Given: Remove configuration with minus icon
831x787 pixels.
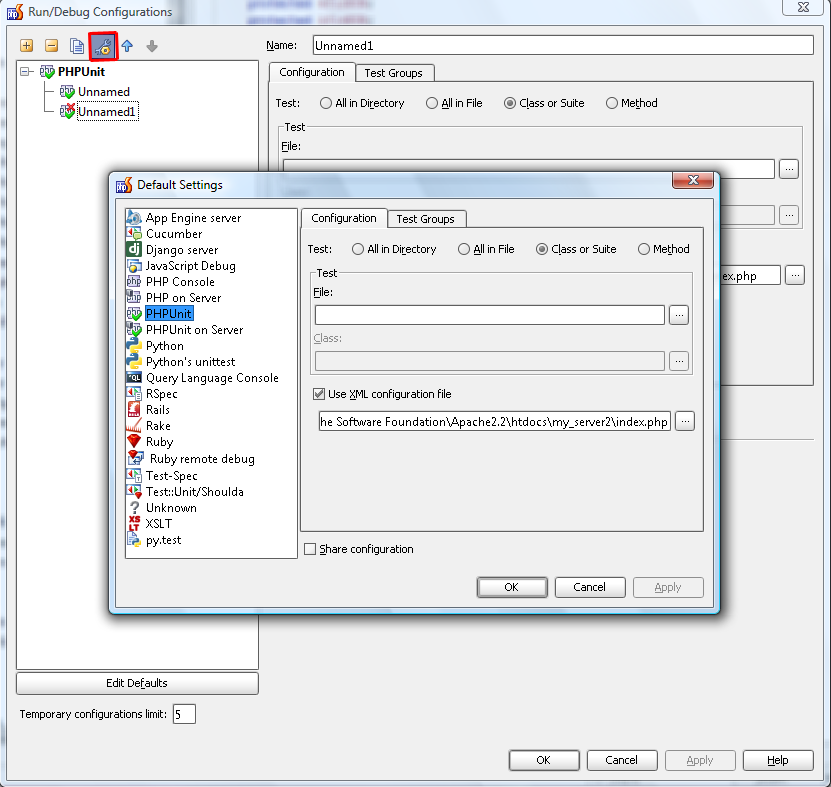Looking at the screenshot, I should point(51,46).
